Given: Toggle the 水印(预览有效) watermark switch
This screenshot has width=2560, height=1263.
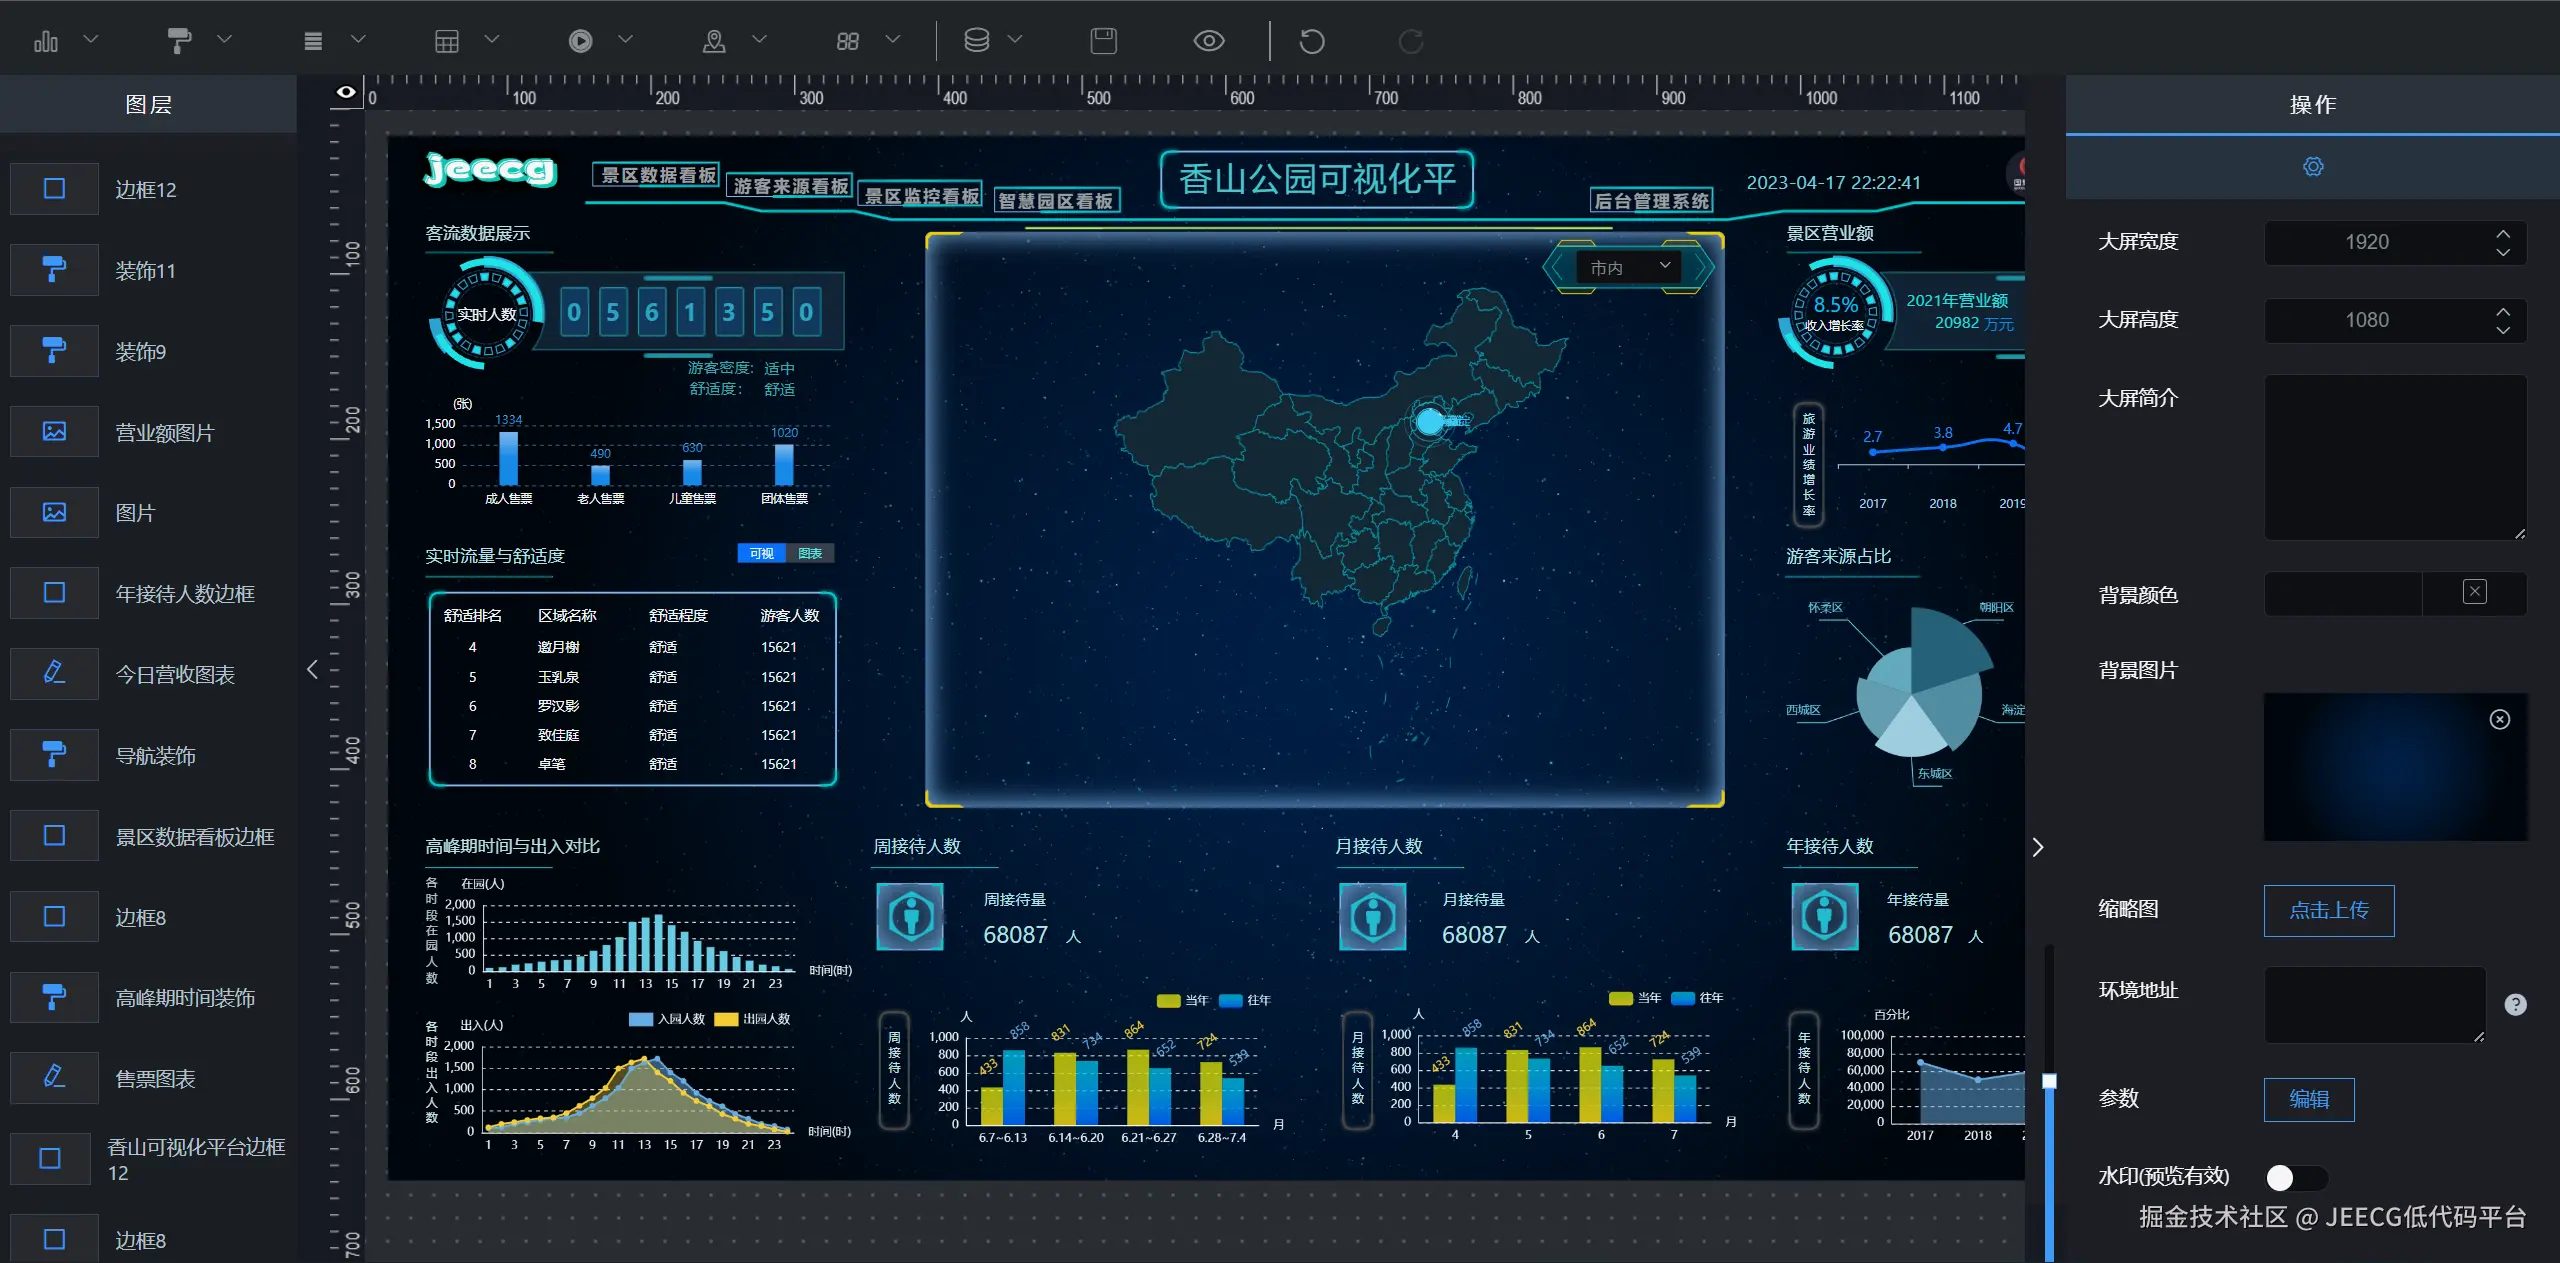Looking at the screenshot, I should [2295, 1177].
